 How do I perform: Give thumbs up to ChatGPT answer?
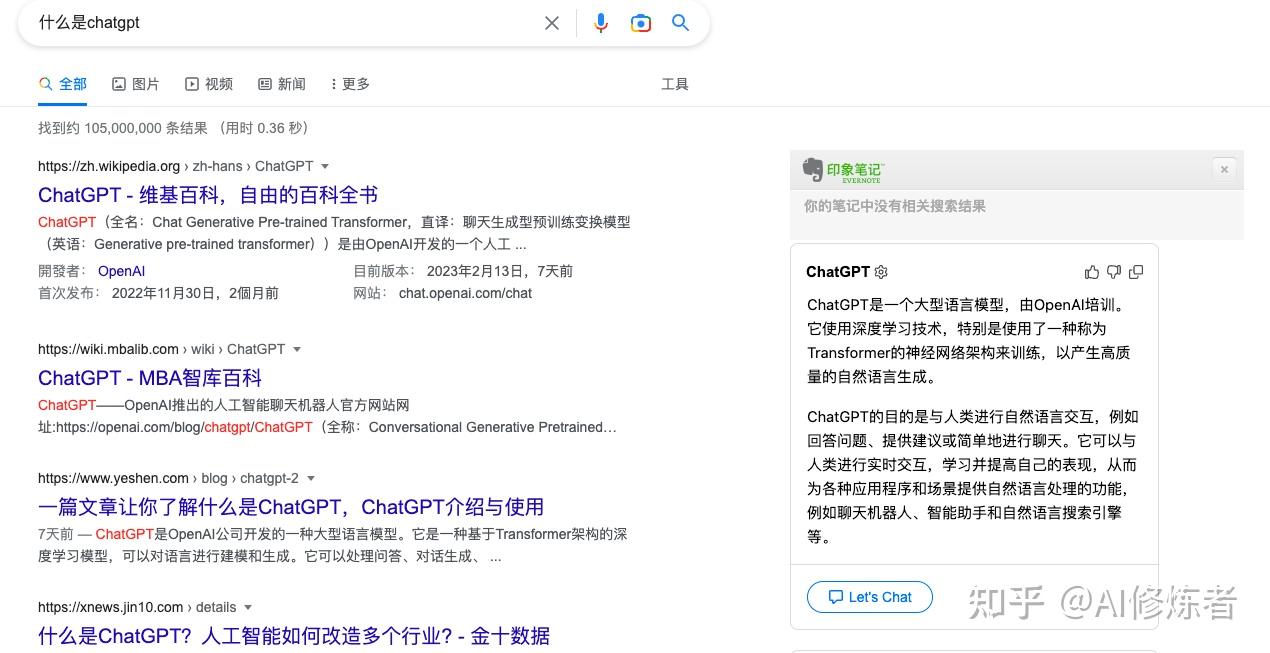tap(1092, 272)
